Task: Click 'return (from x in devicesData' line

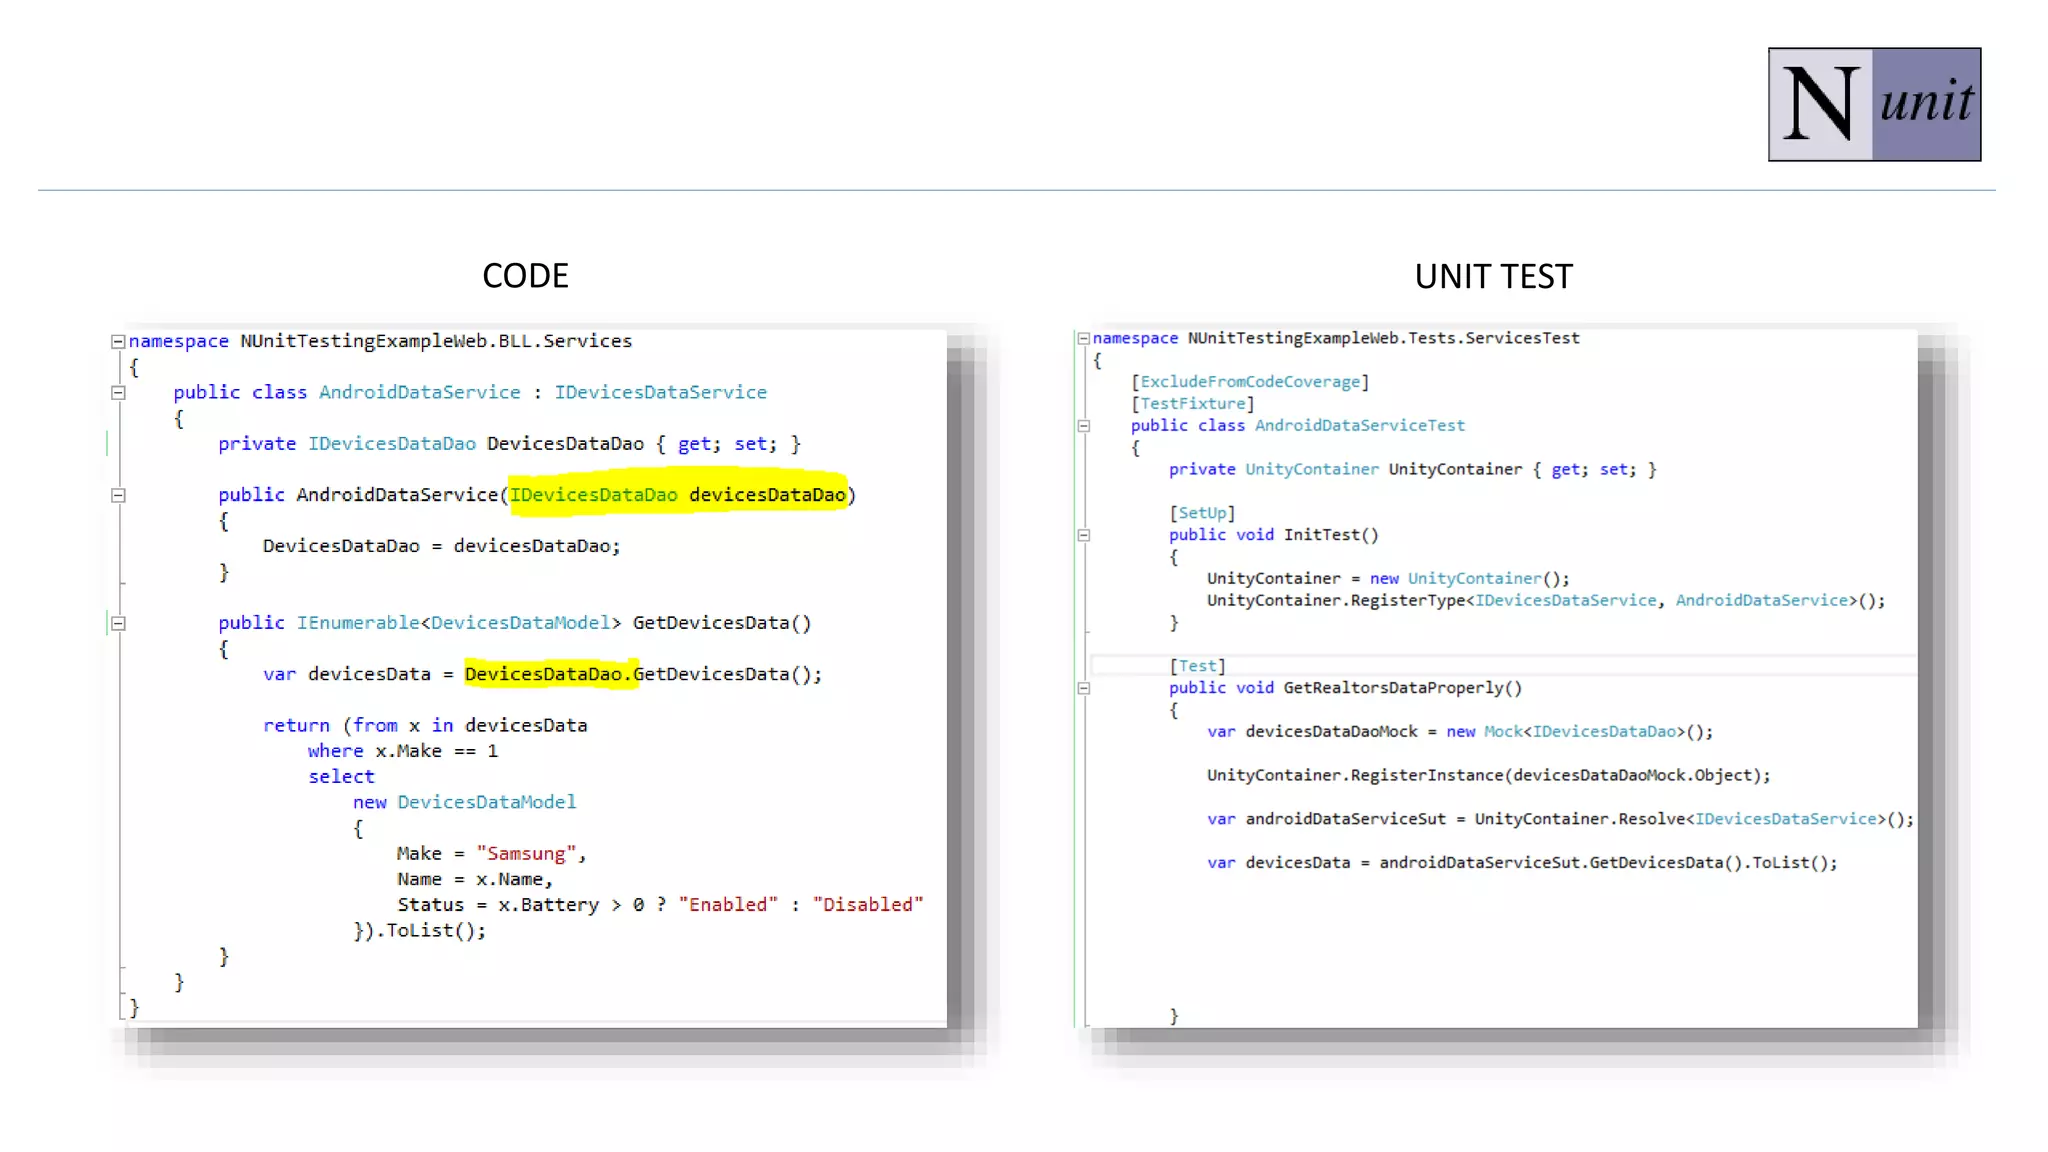Action: tap(425, 725)
